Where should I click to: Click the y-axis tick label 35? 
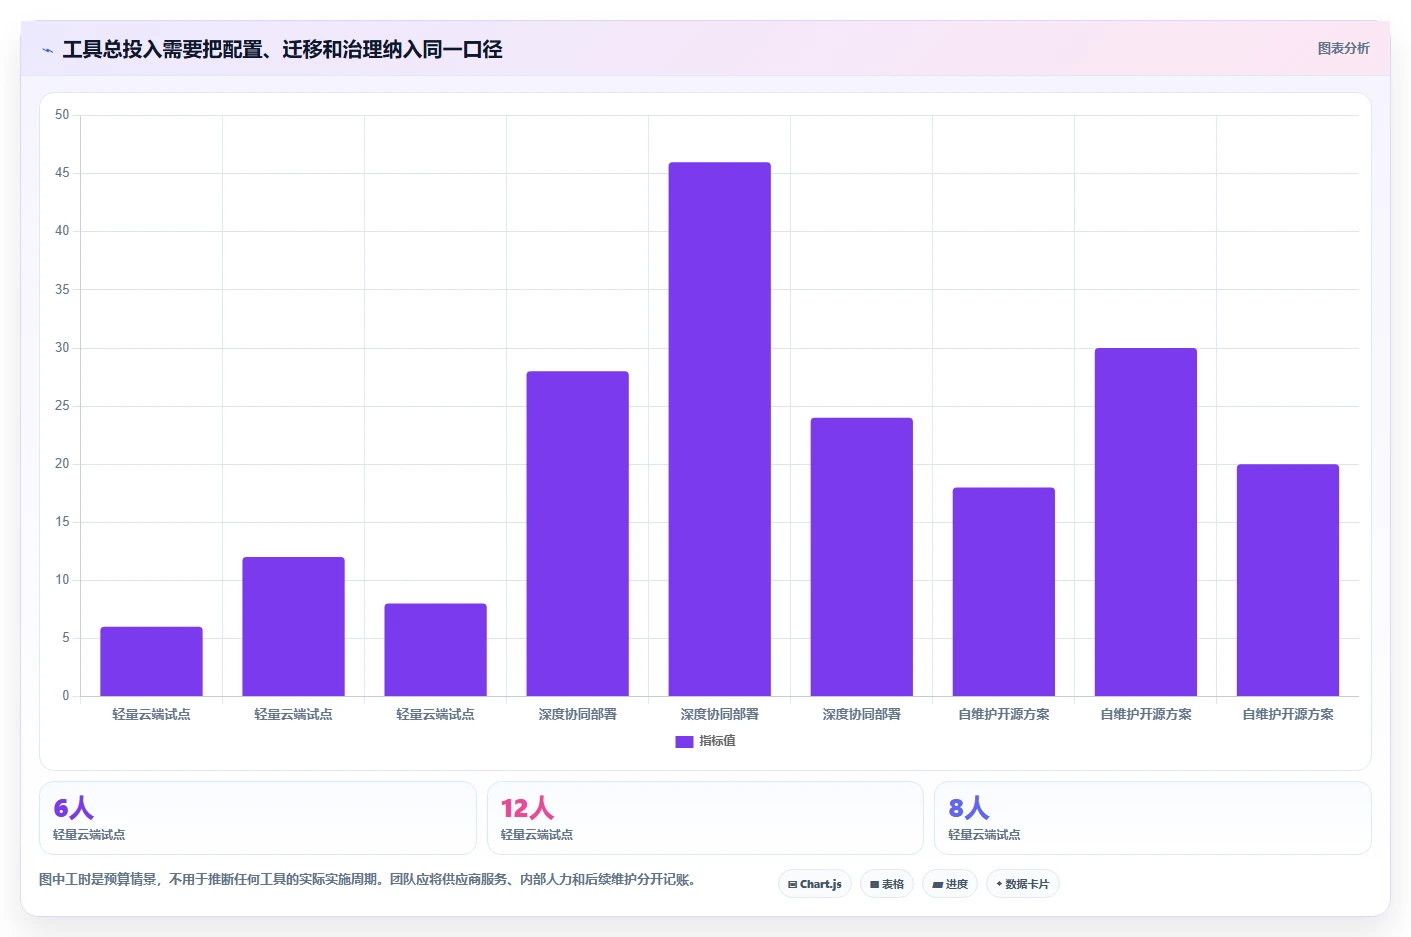(x=62, y=290)
